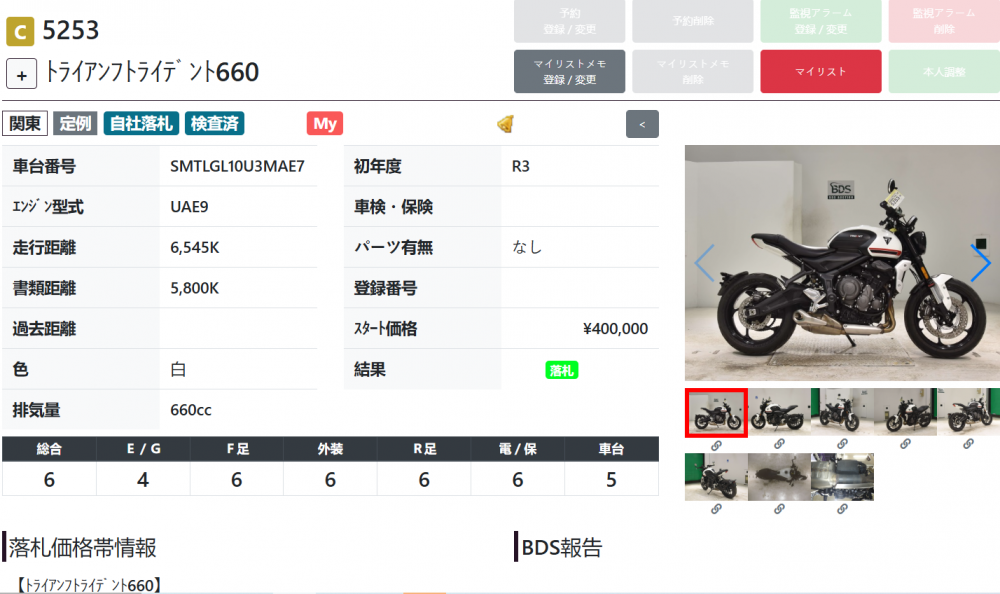Image resolution: width=1000 pixels, height=594 pixels.
Task: Select the 検査済 tag
Action: coord(214,123)
